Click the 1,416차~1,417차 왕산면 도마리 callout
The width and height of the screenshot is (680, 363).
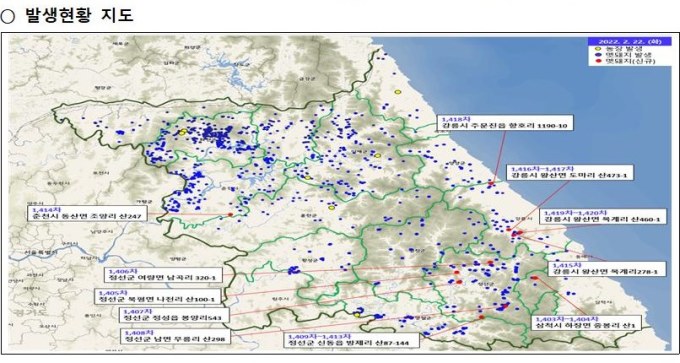569,172
